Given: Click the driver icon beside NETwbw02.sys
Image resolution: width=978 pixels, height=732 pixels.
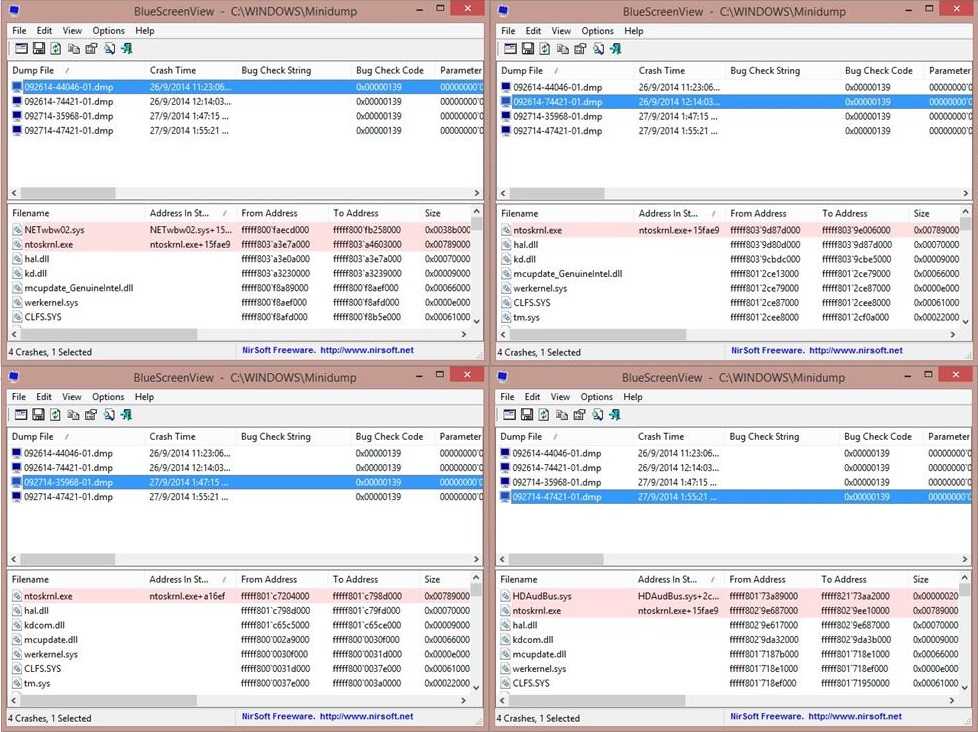Looking at the screenshot, I should [17, 230].
